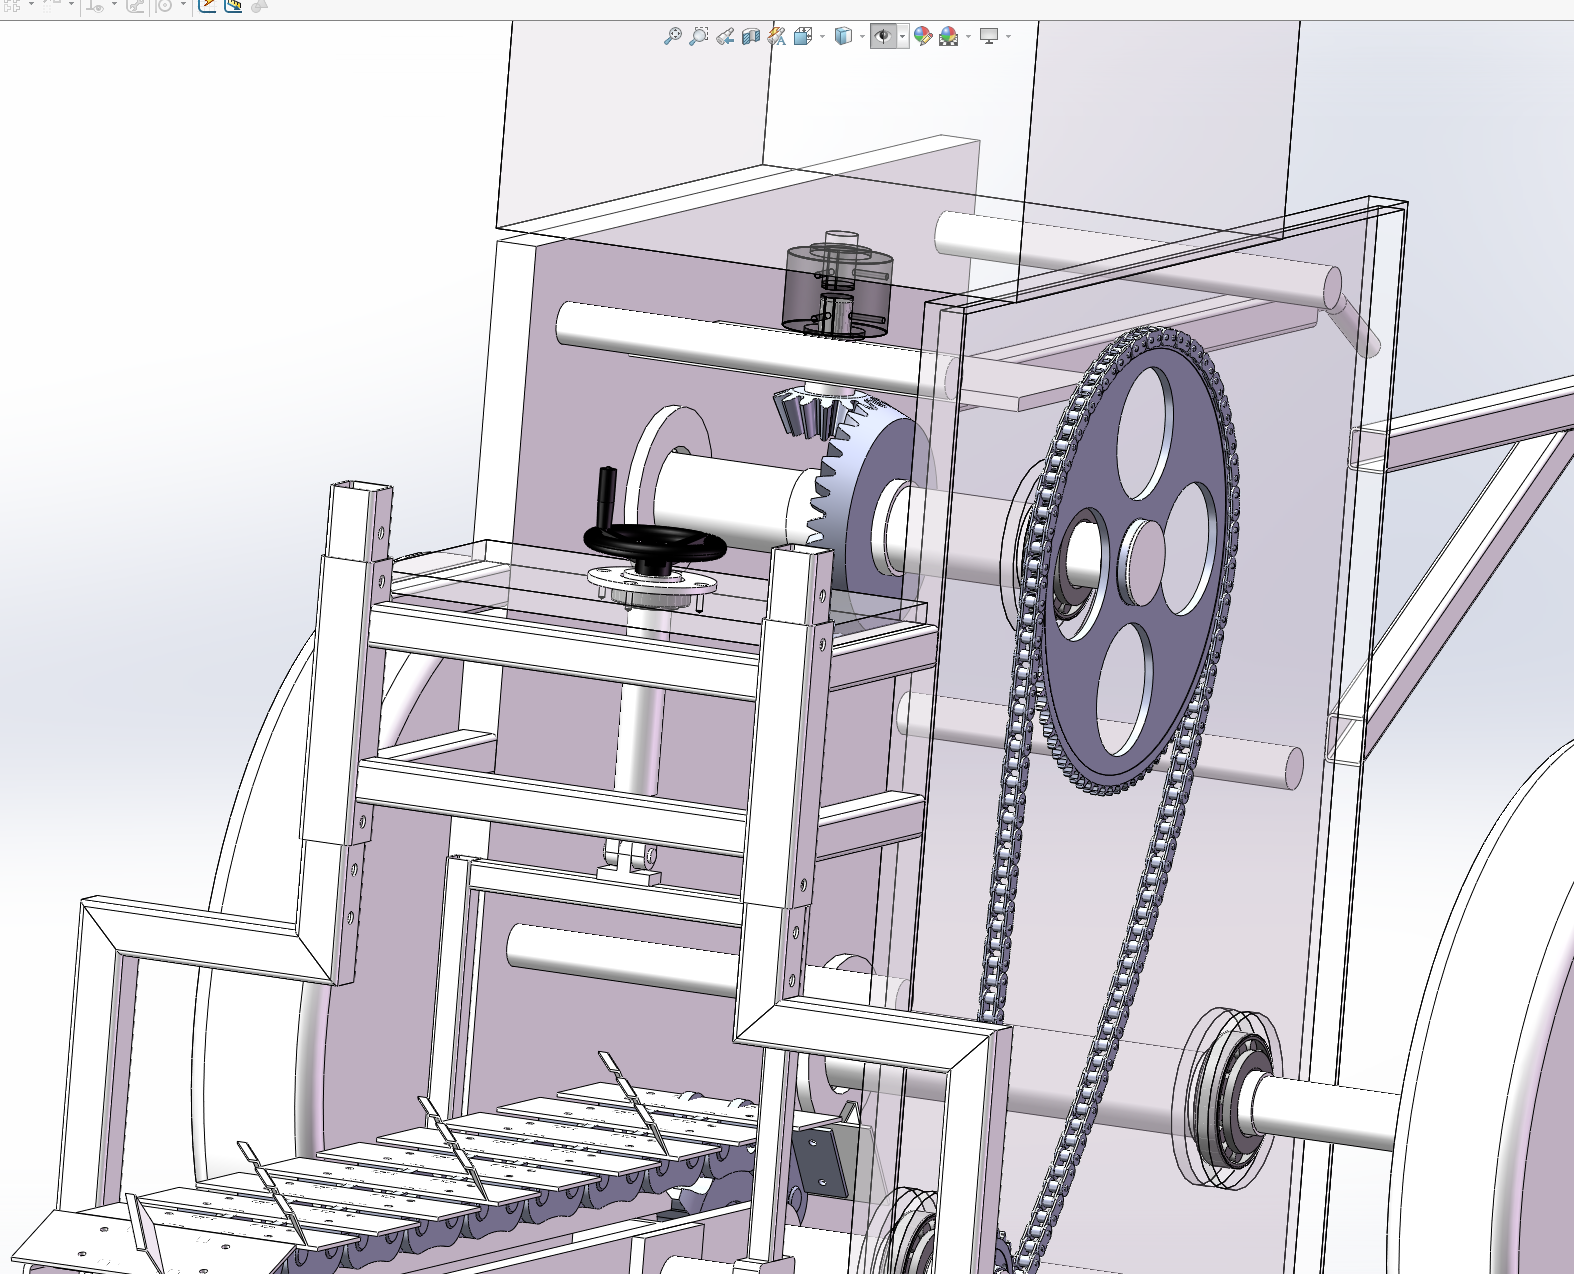Open View Settings monitor icon
The image size is (1574, 1274).
click(x=989, y=36)
